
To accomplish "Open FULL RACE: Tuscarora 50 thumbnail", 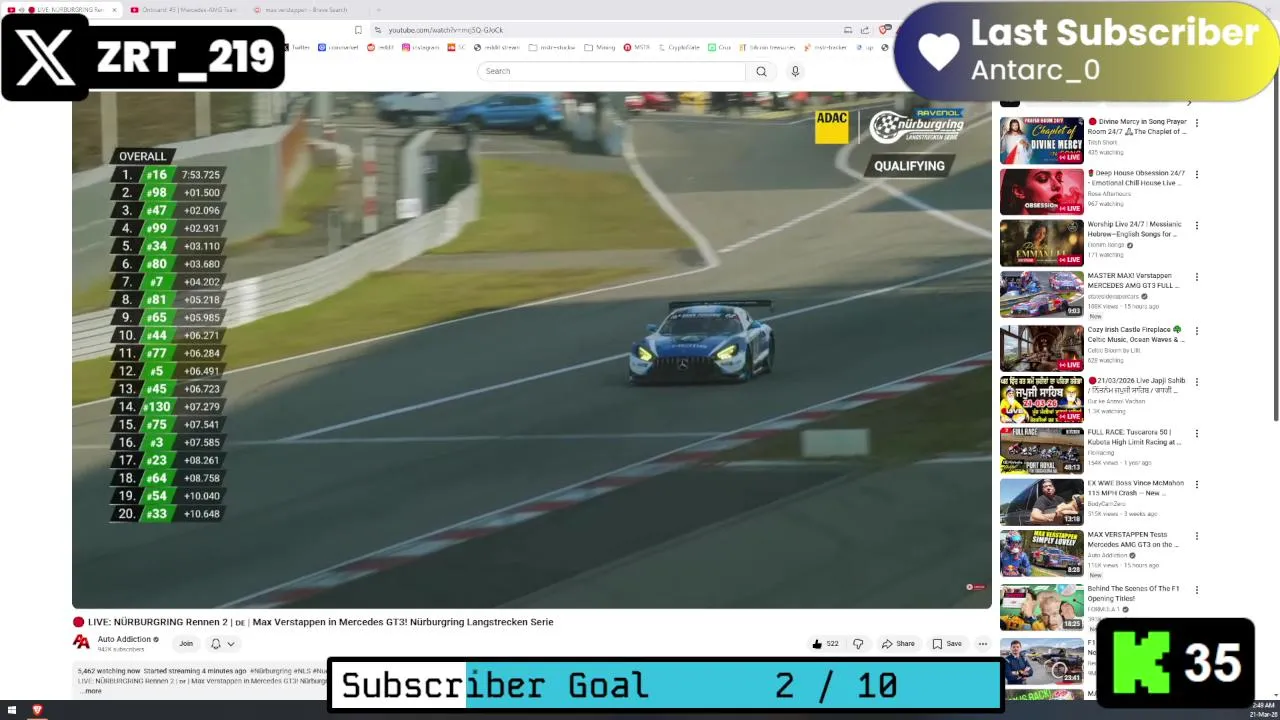I will [1042, 450].
